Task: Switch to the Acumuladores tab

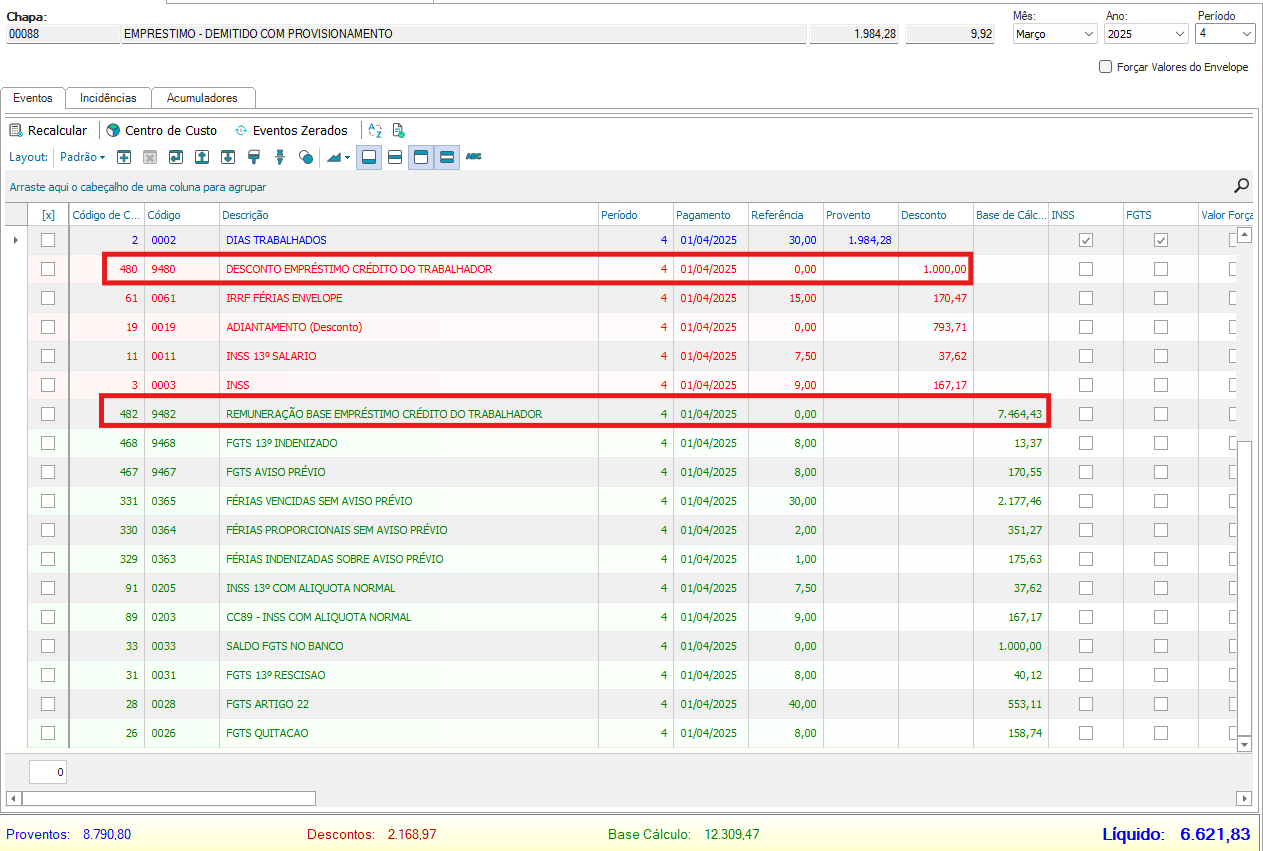Action: (x=202, y=98)
